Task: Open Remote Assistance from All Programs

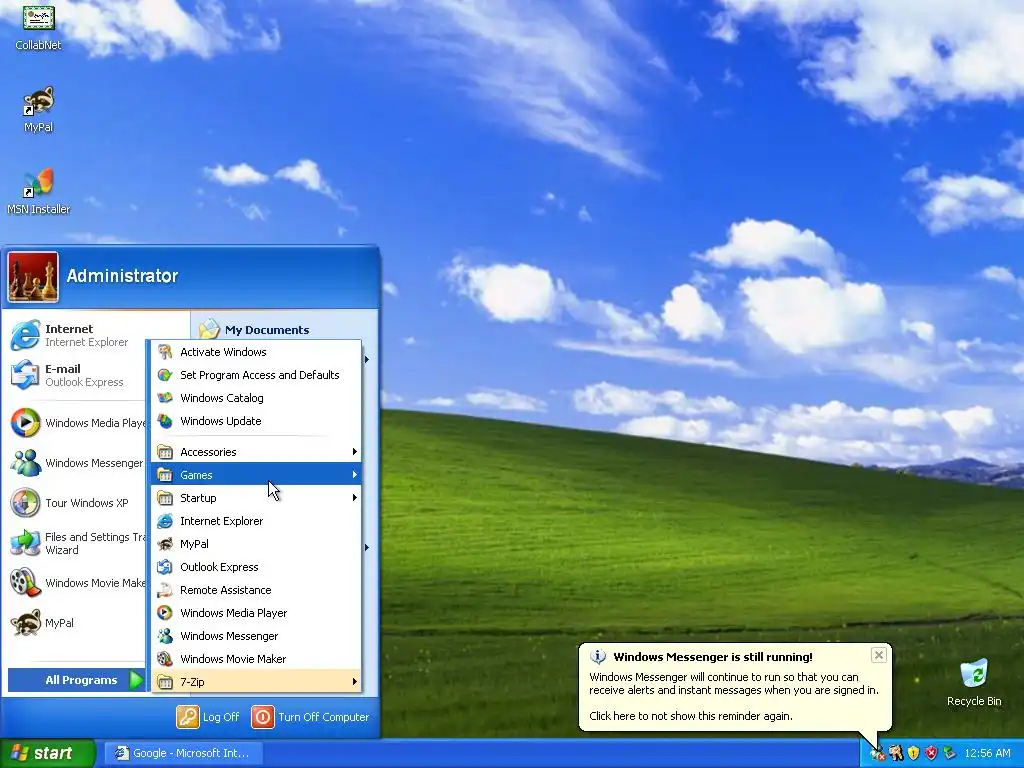Action: (x=256, y=590)
